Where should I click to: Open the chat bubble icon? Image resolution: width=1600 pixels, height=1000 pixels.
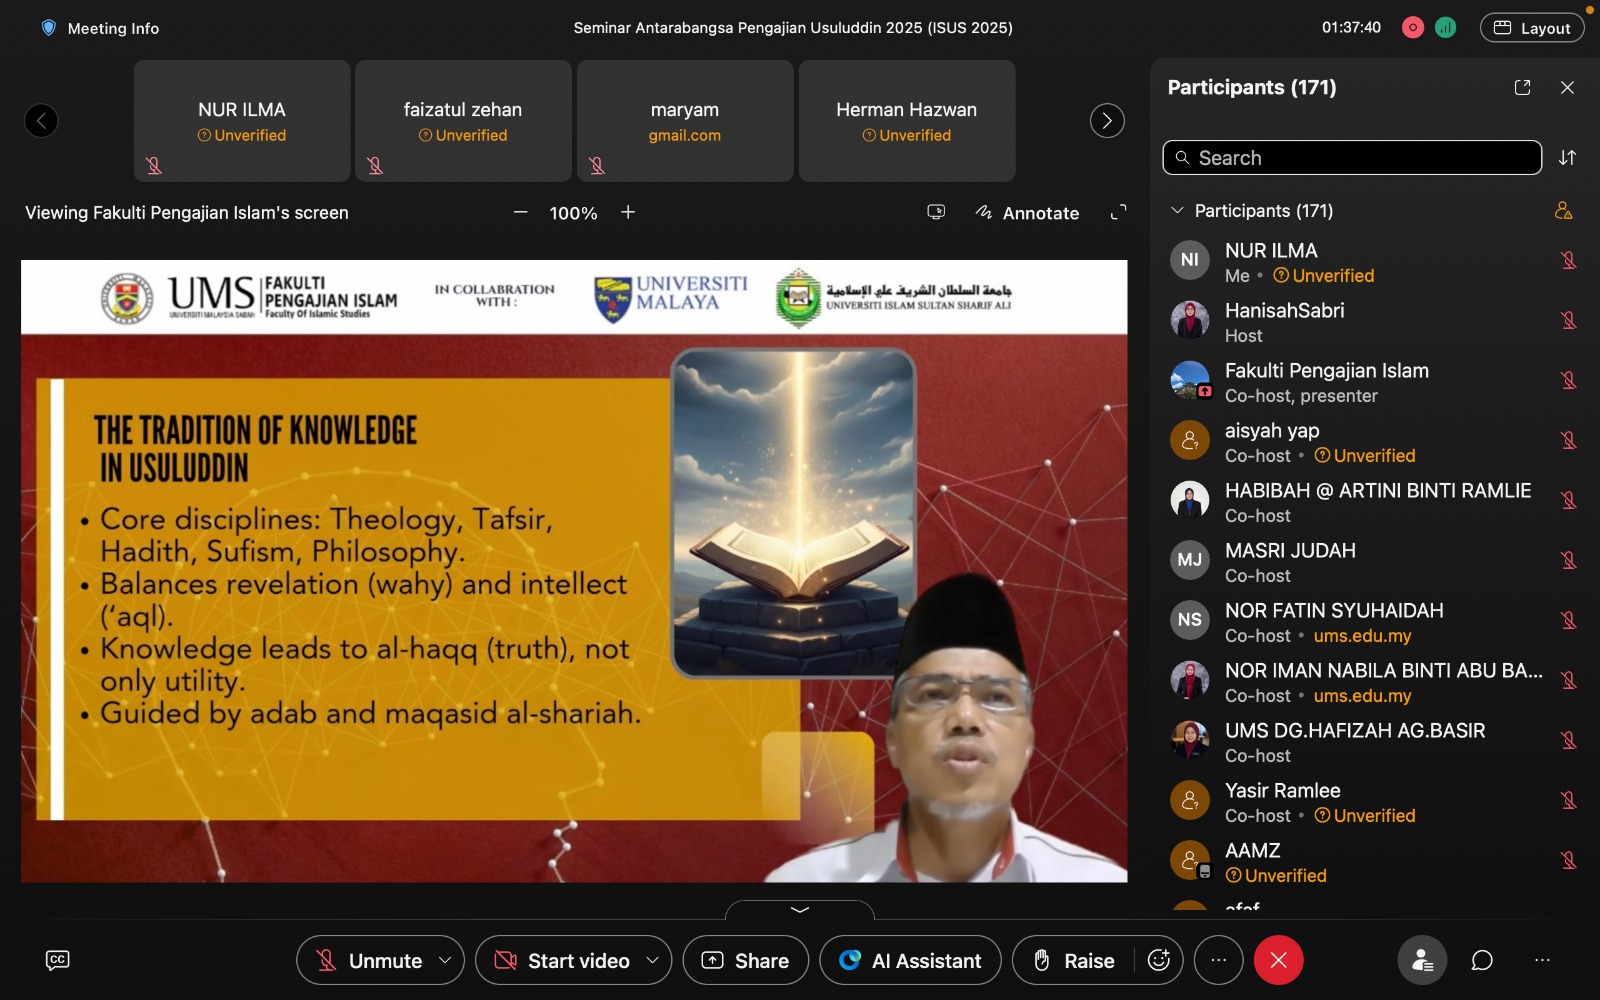pyautogui.click(x=1482, y=960)
